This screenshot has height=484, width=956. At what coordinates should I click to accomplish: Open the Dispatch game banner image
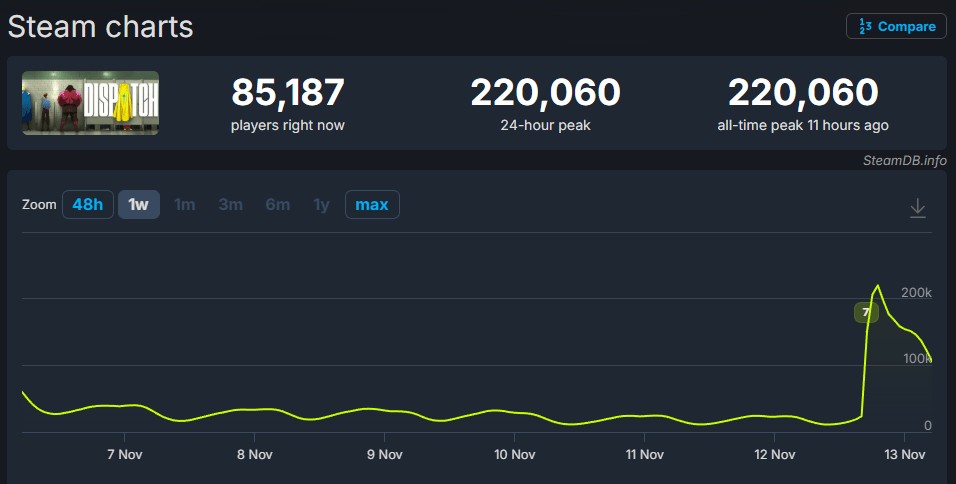[x=91, y=103]
